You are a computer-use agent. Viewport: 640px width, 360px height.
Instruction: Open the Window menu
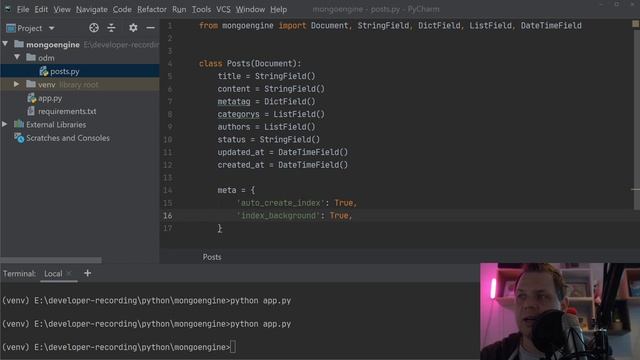click(x=250, y=9)
